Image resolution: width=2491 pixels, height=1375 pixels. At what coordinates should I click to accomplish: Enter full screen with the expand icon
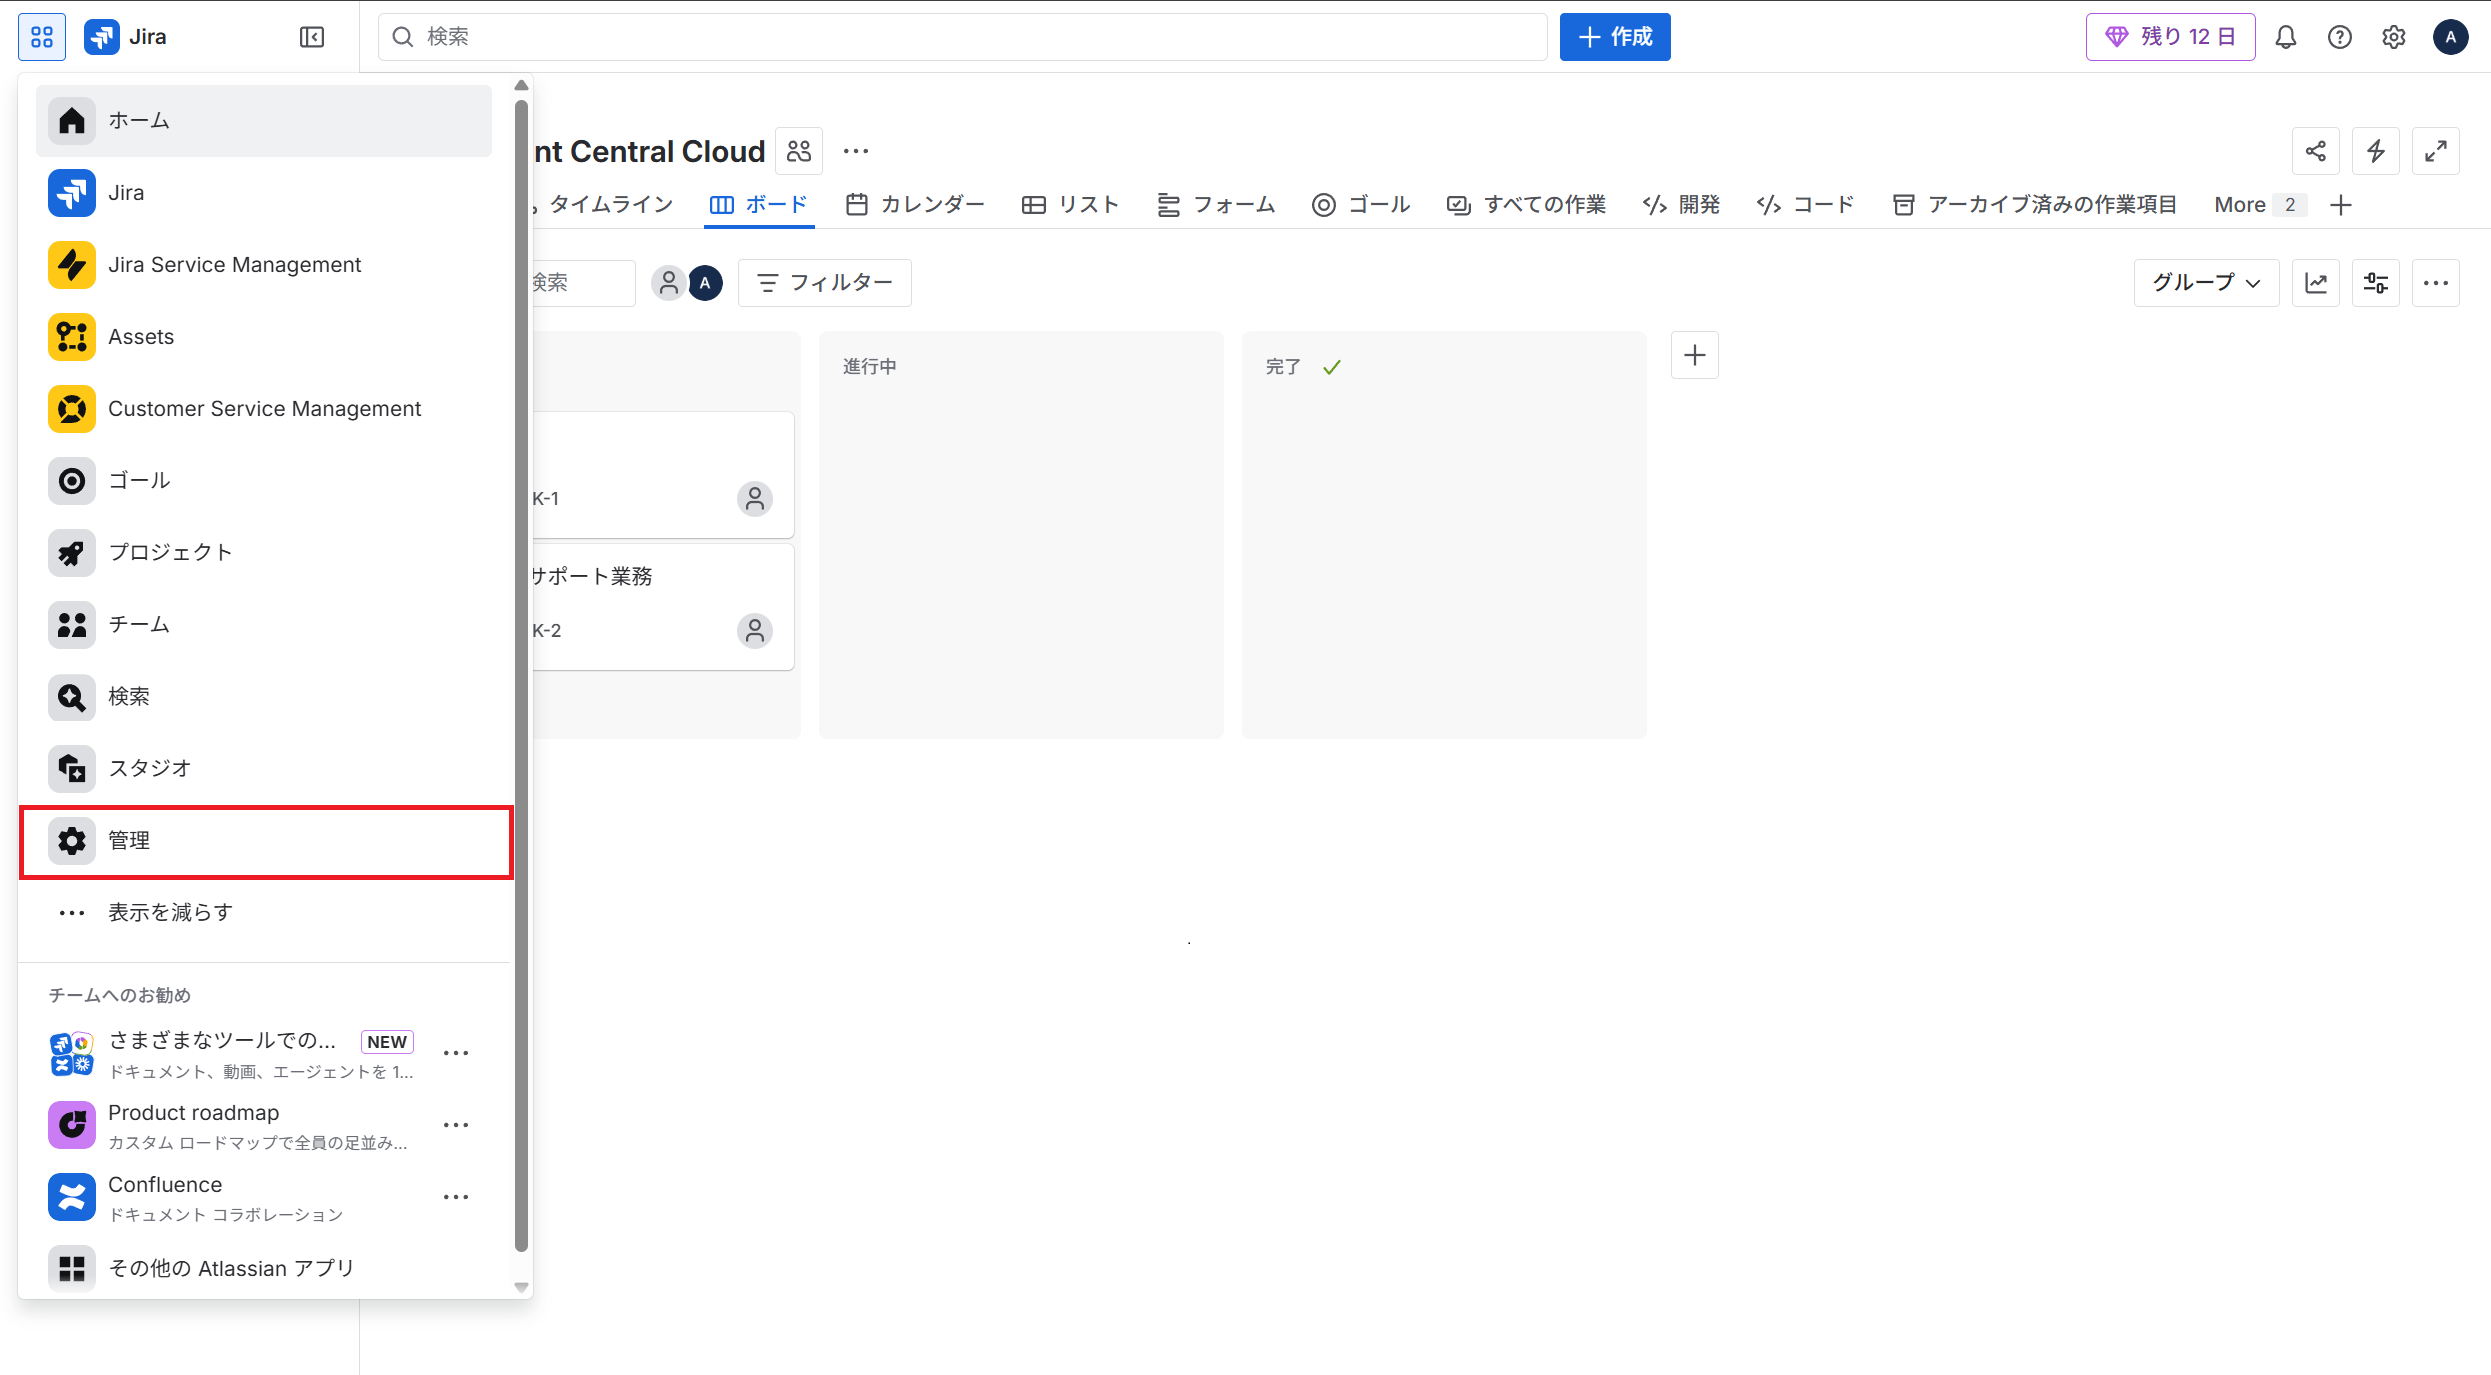click(2436, 151)
